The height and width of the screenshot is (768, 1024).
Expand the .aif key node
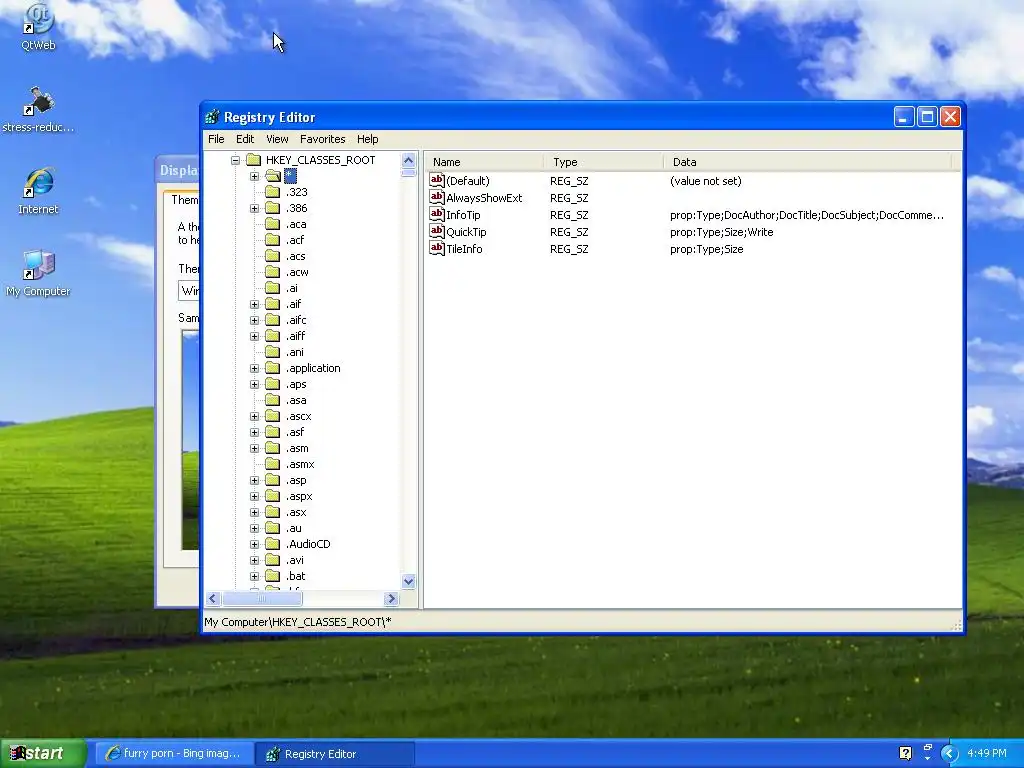pyautogui.click(x=255, y=304)
